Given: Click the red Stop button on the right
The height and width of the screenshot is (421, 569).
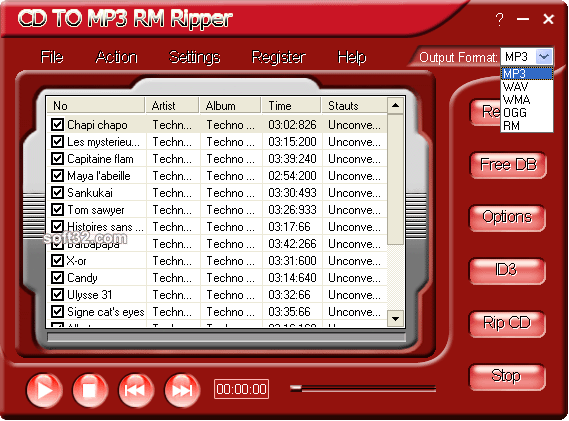Looking at the screenshot, I should (507, 376).
